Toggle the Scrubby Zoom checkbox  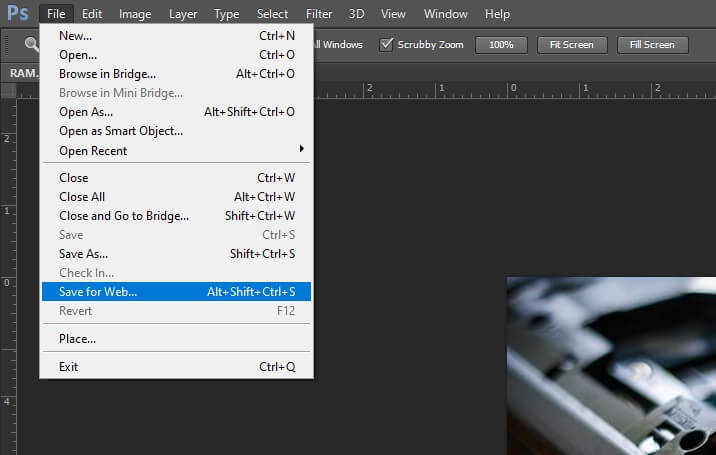(386, 44)
